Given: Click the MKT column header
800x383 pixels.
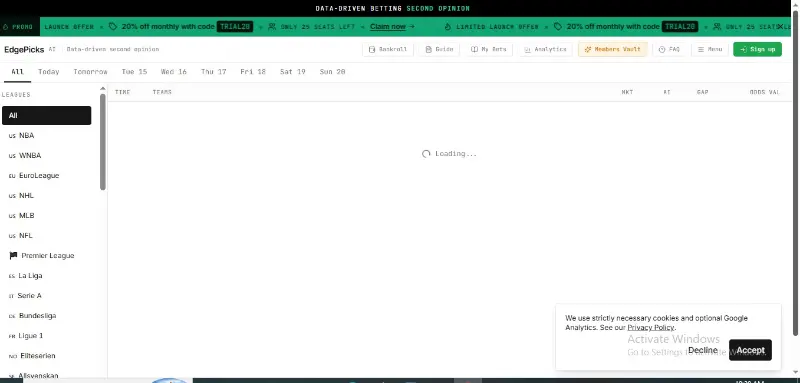Looking at the screenshot, I should [627, 92].
